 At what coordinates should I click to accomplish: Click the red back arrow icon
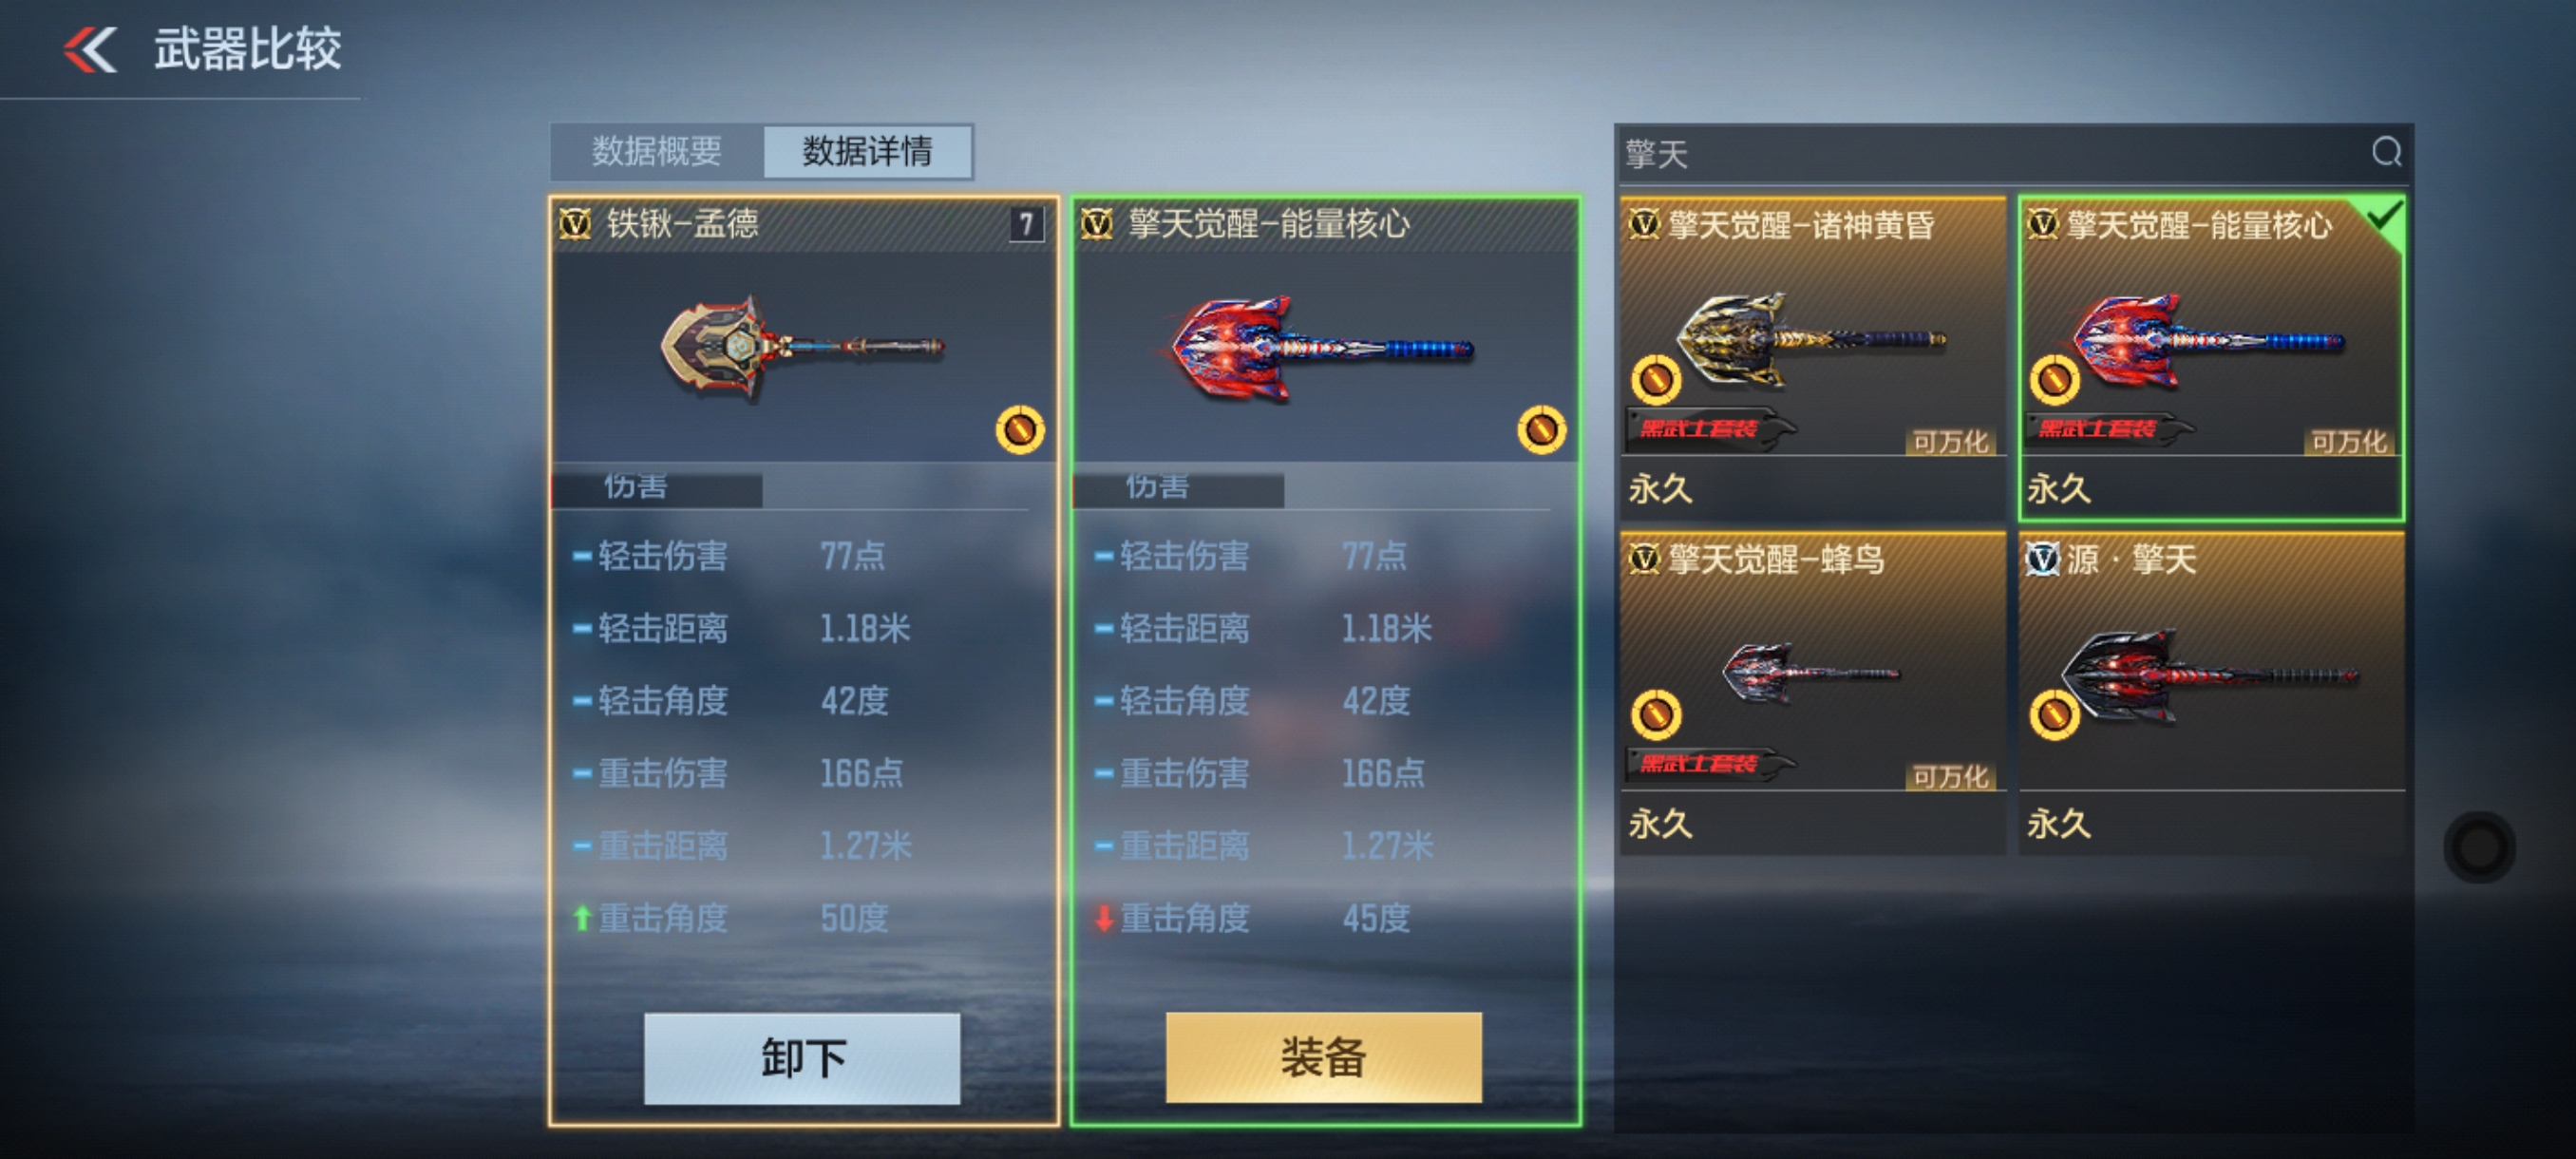coord(90,49)
